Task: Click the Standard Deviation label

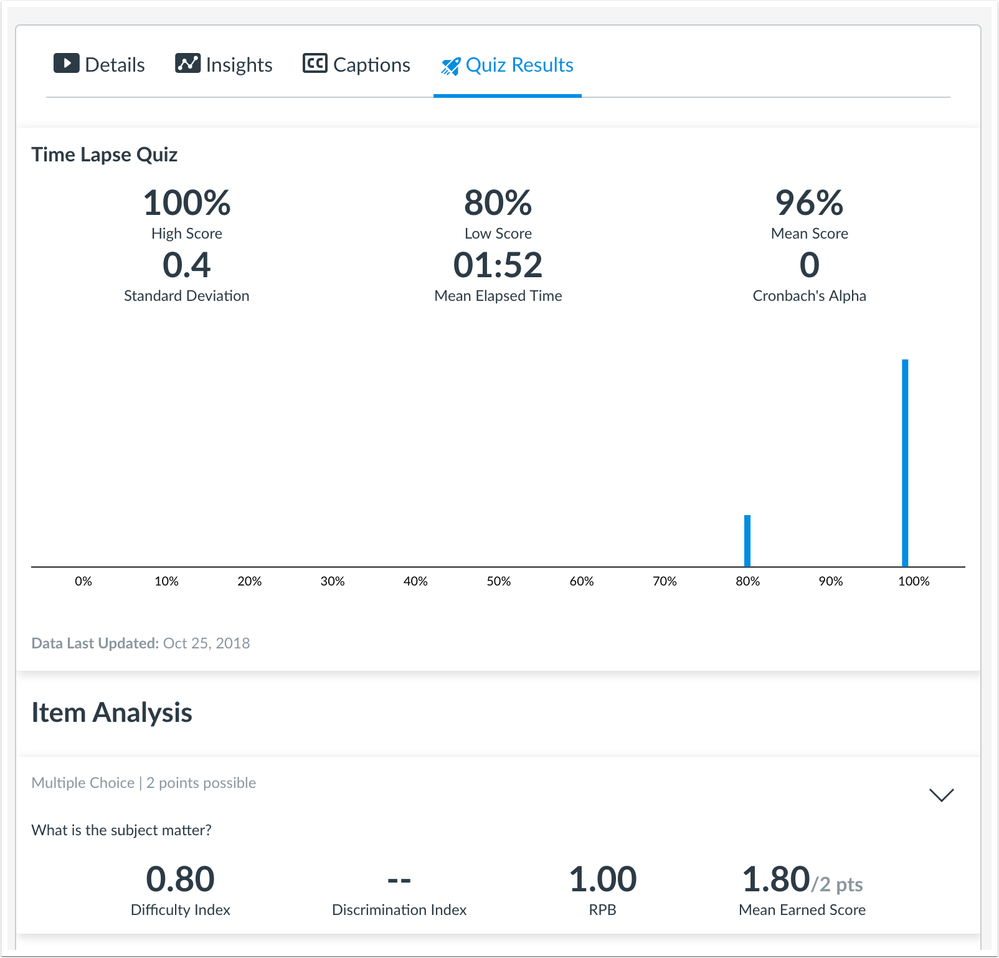Action: click(187, 296)
